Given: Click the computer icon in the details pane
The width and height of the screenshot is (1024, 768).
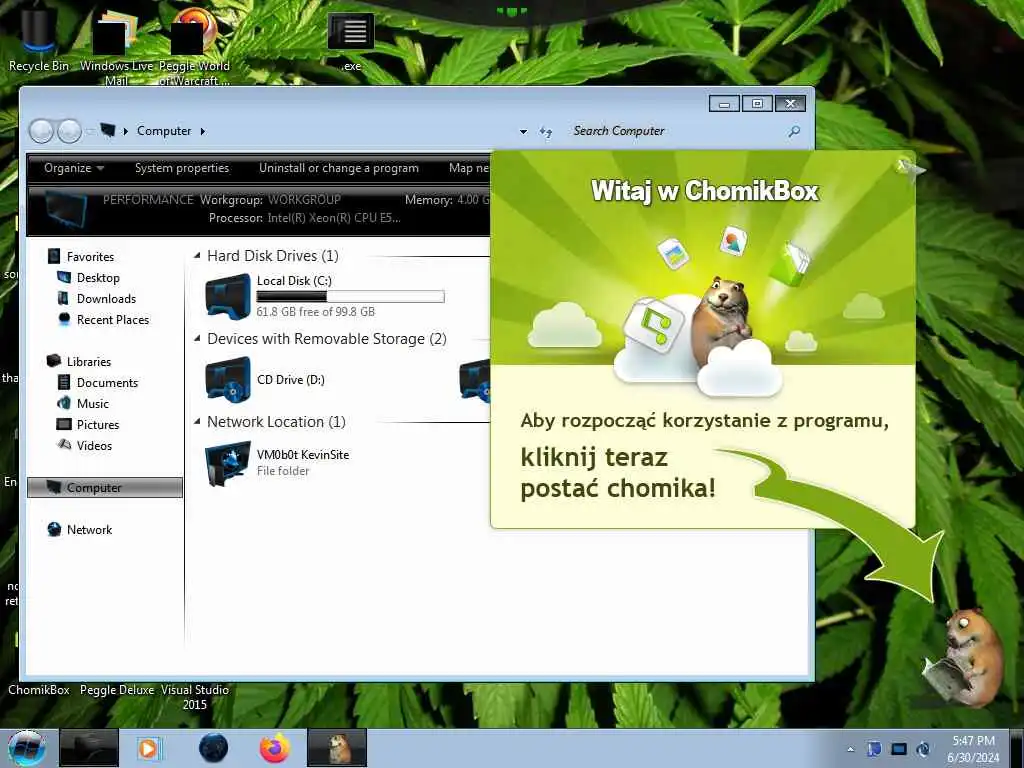Looking at the screenshot, I should pyautogui.click(x=66, y=209).
